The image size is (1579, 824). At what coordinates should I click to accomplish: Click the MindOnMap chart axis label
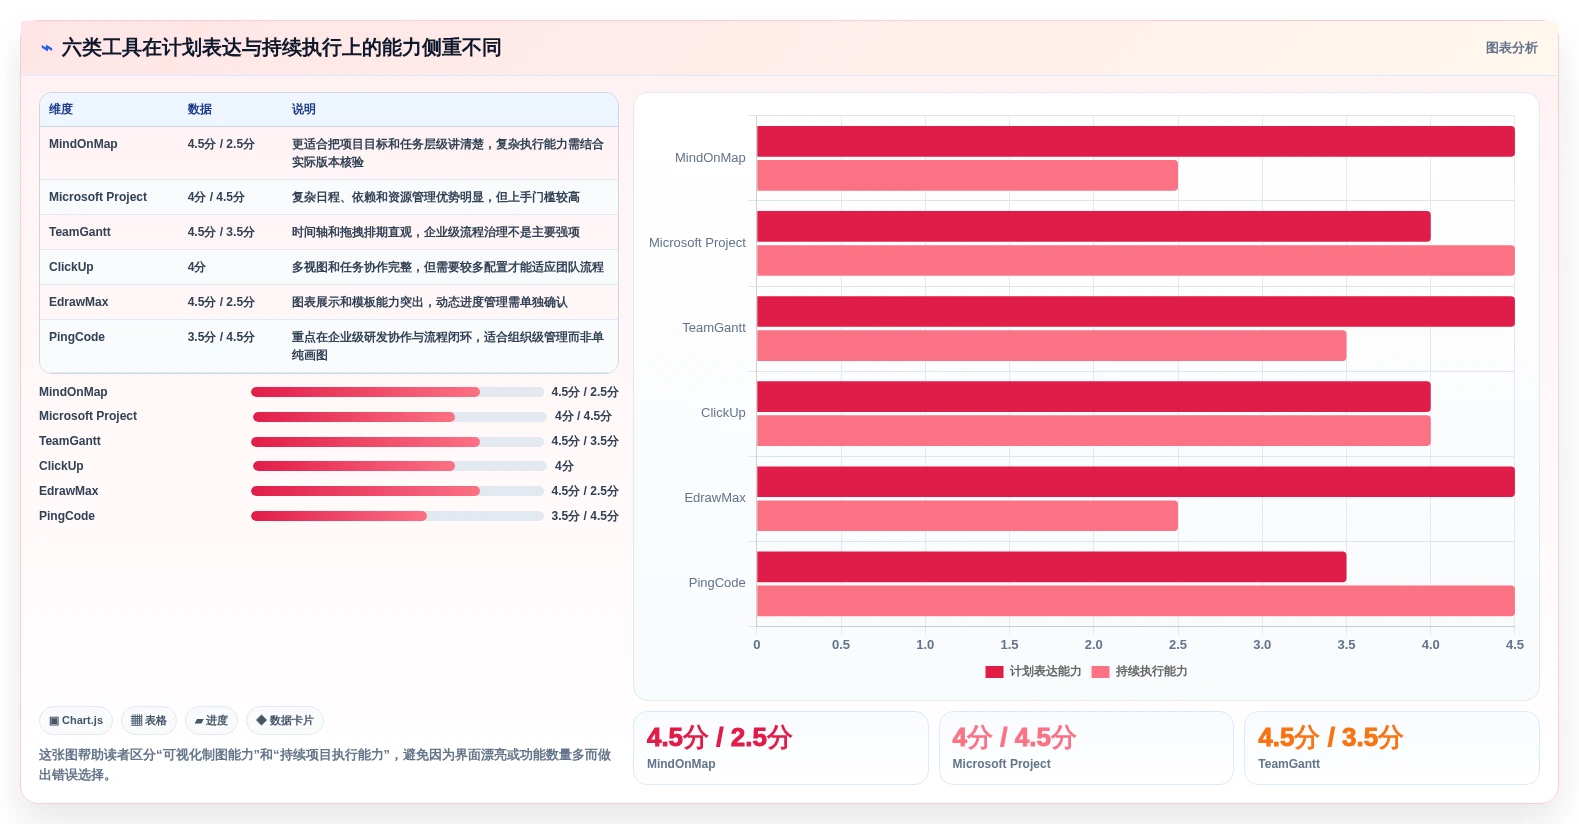tap(710, 158)
